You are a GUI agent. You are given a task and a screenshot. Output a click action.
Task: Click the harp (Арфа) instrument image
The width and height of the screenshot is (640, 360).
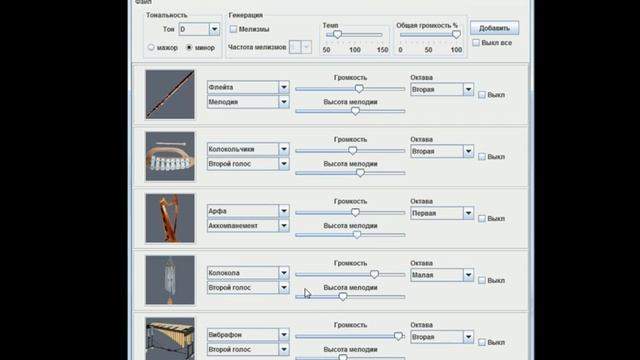click(x=170, y=218)
